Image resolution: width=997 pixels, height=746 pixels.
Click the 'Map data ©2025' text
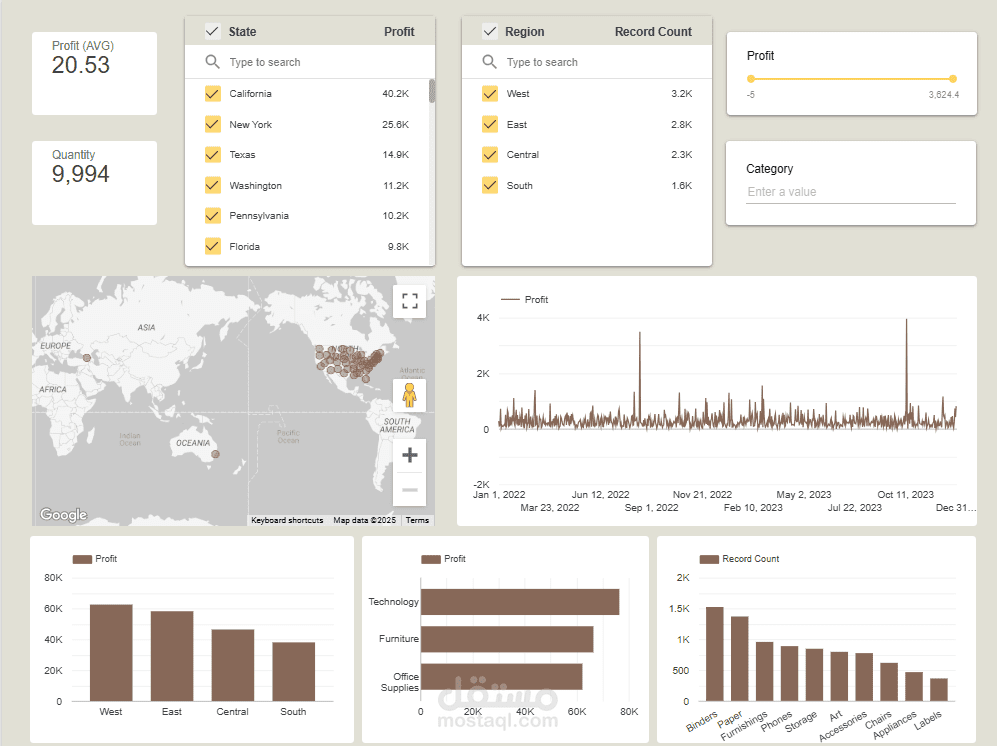click(x=364, y=520)
